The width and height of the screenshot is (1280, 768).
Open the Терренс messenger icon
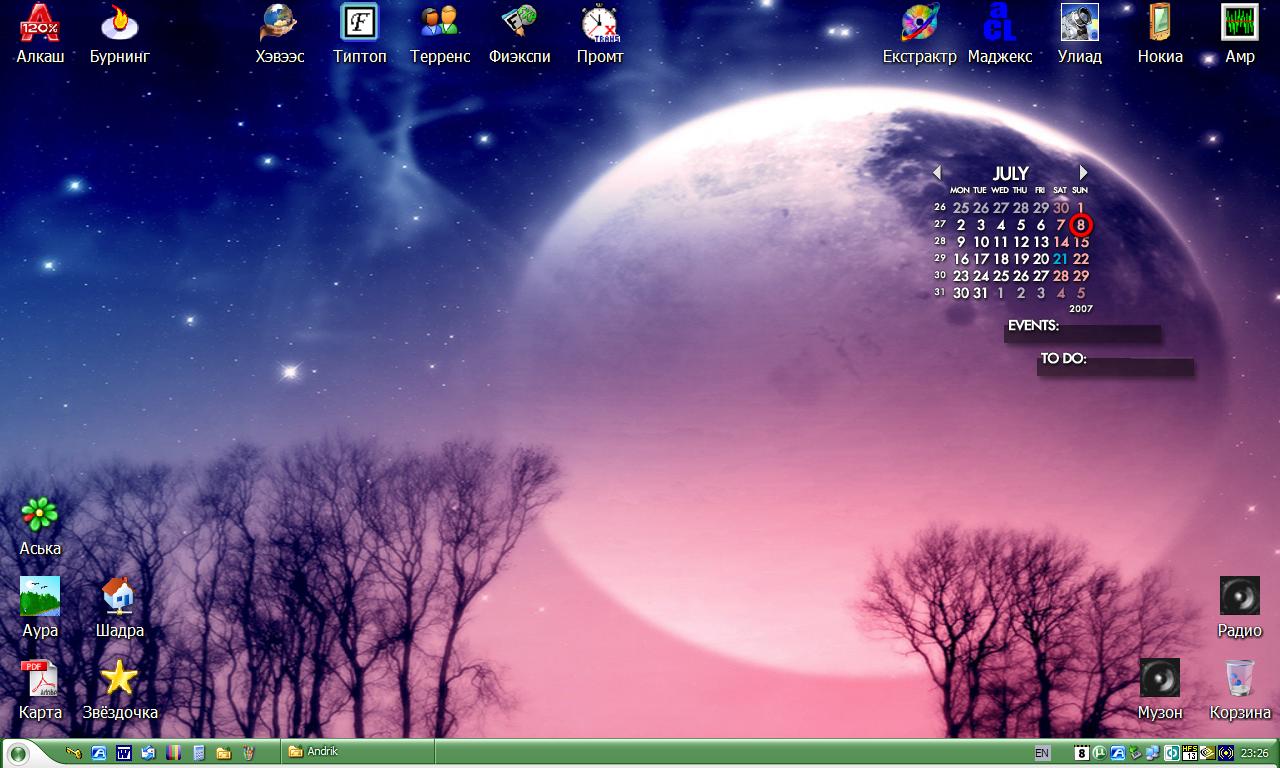[440, 33]
